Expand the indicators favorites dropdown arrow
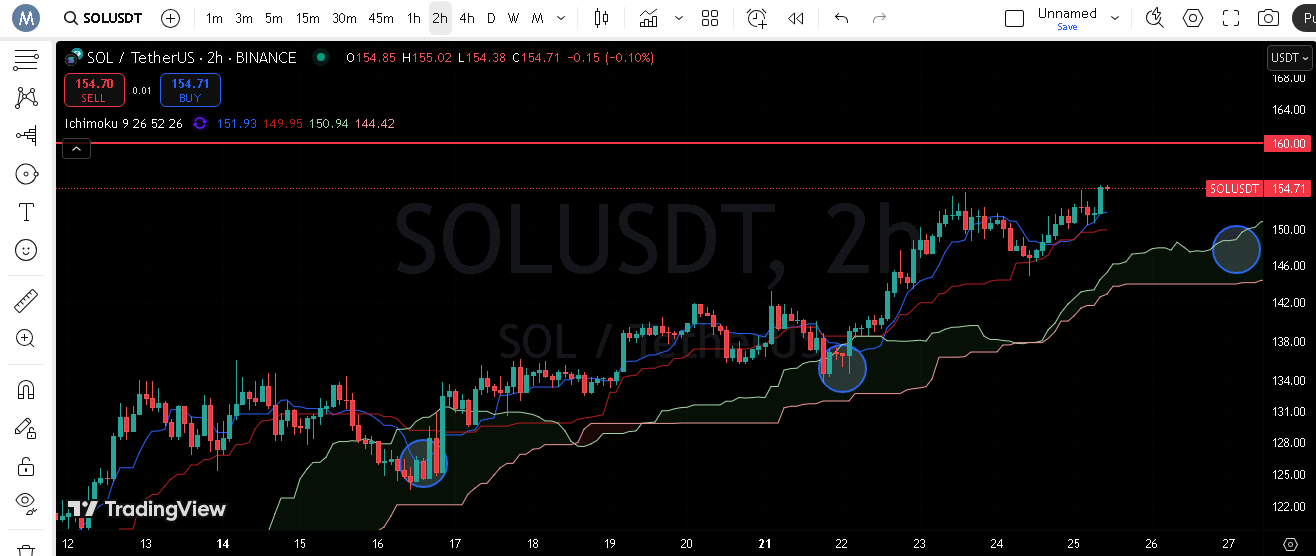 point(679,18)
